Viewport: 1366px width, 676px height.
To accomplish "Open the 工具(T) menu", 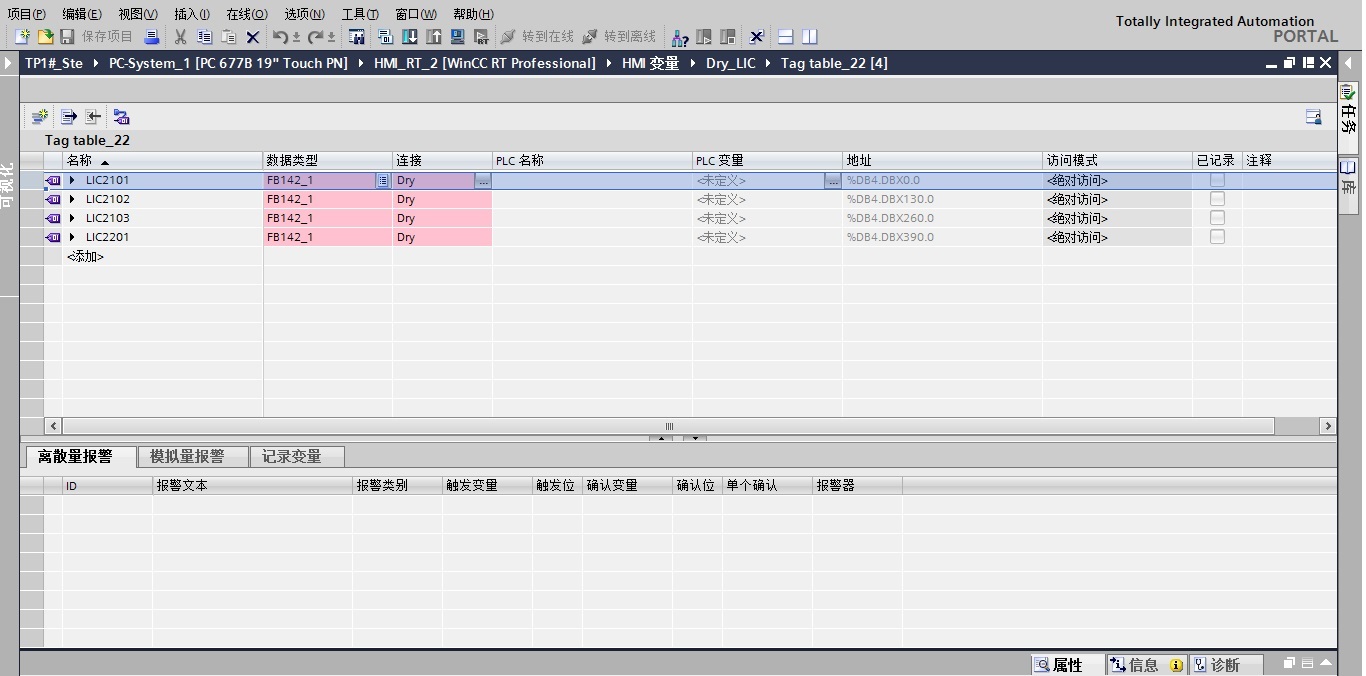I will click(360, 14).
